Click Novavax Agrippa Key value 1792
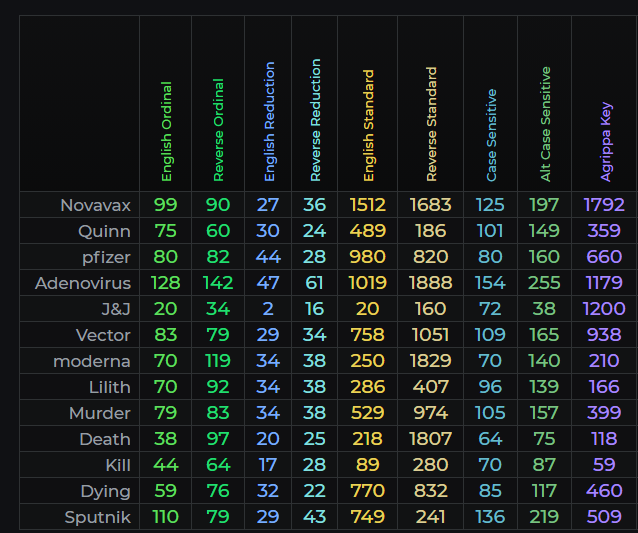 [604, 205]
